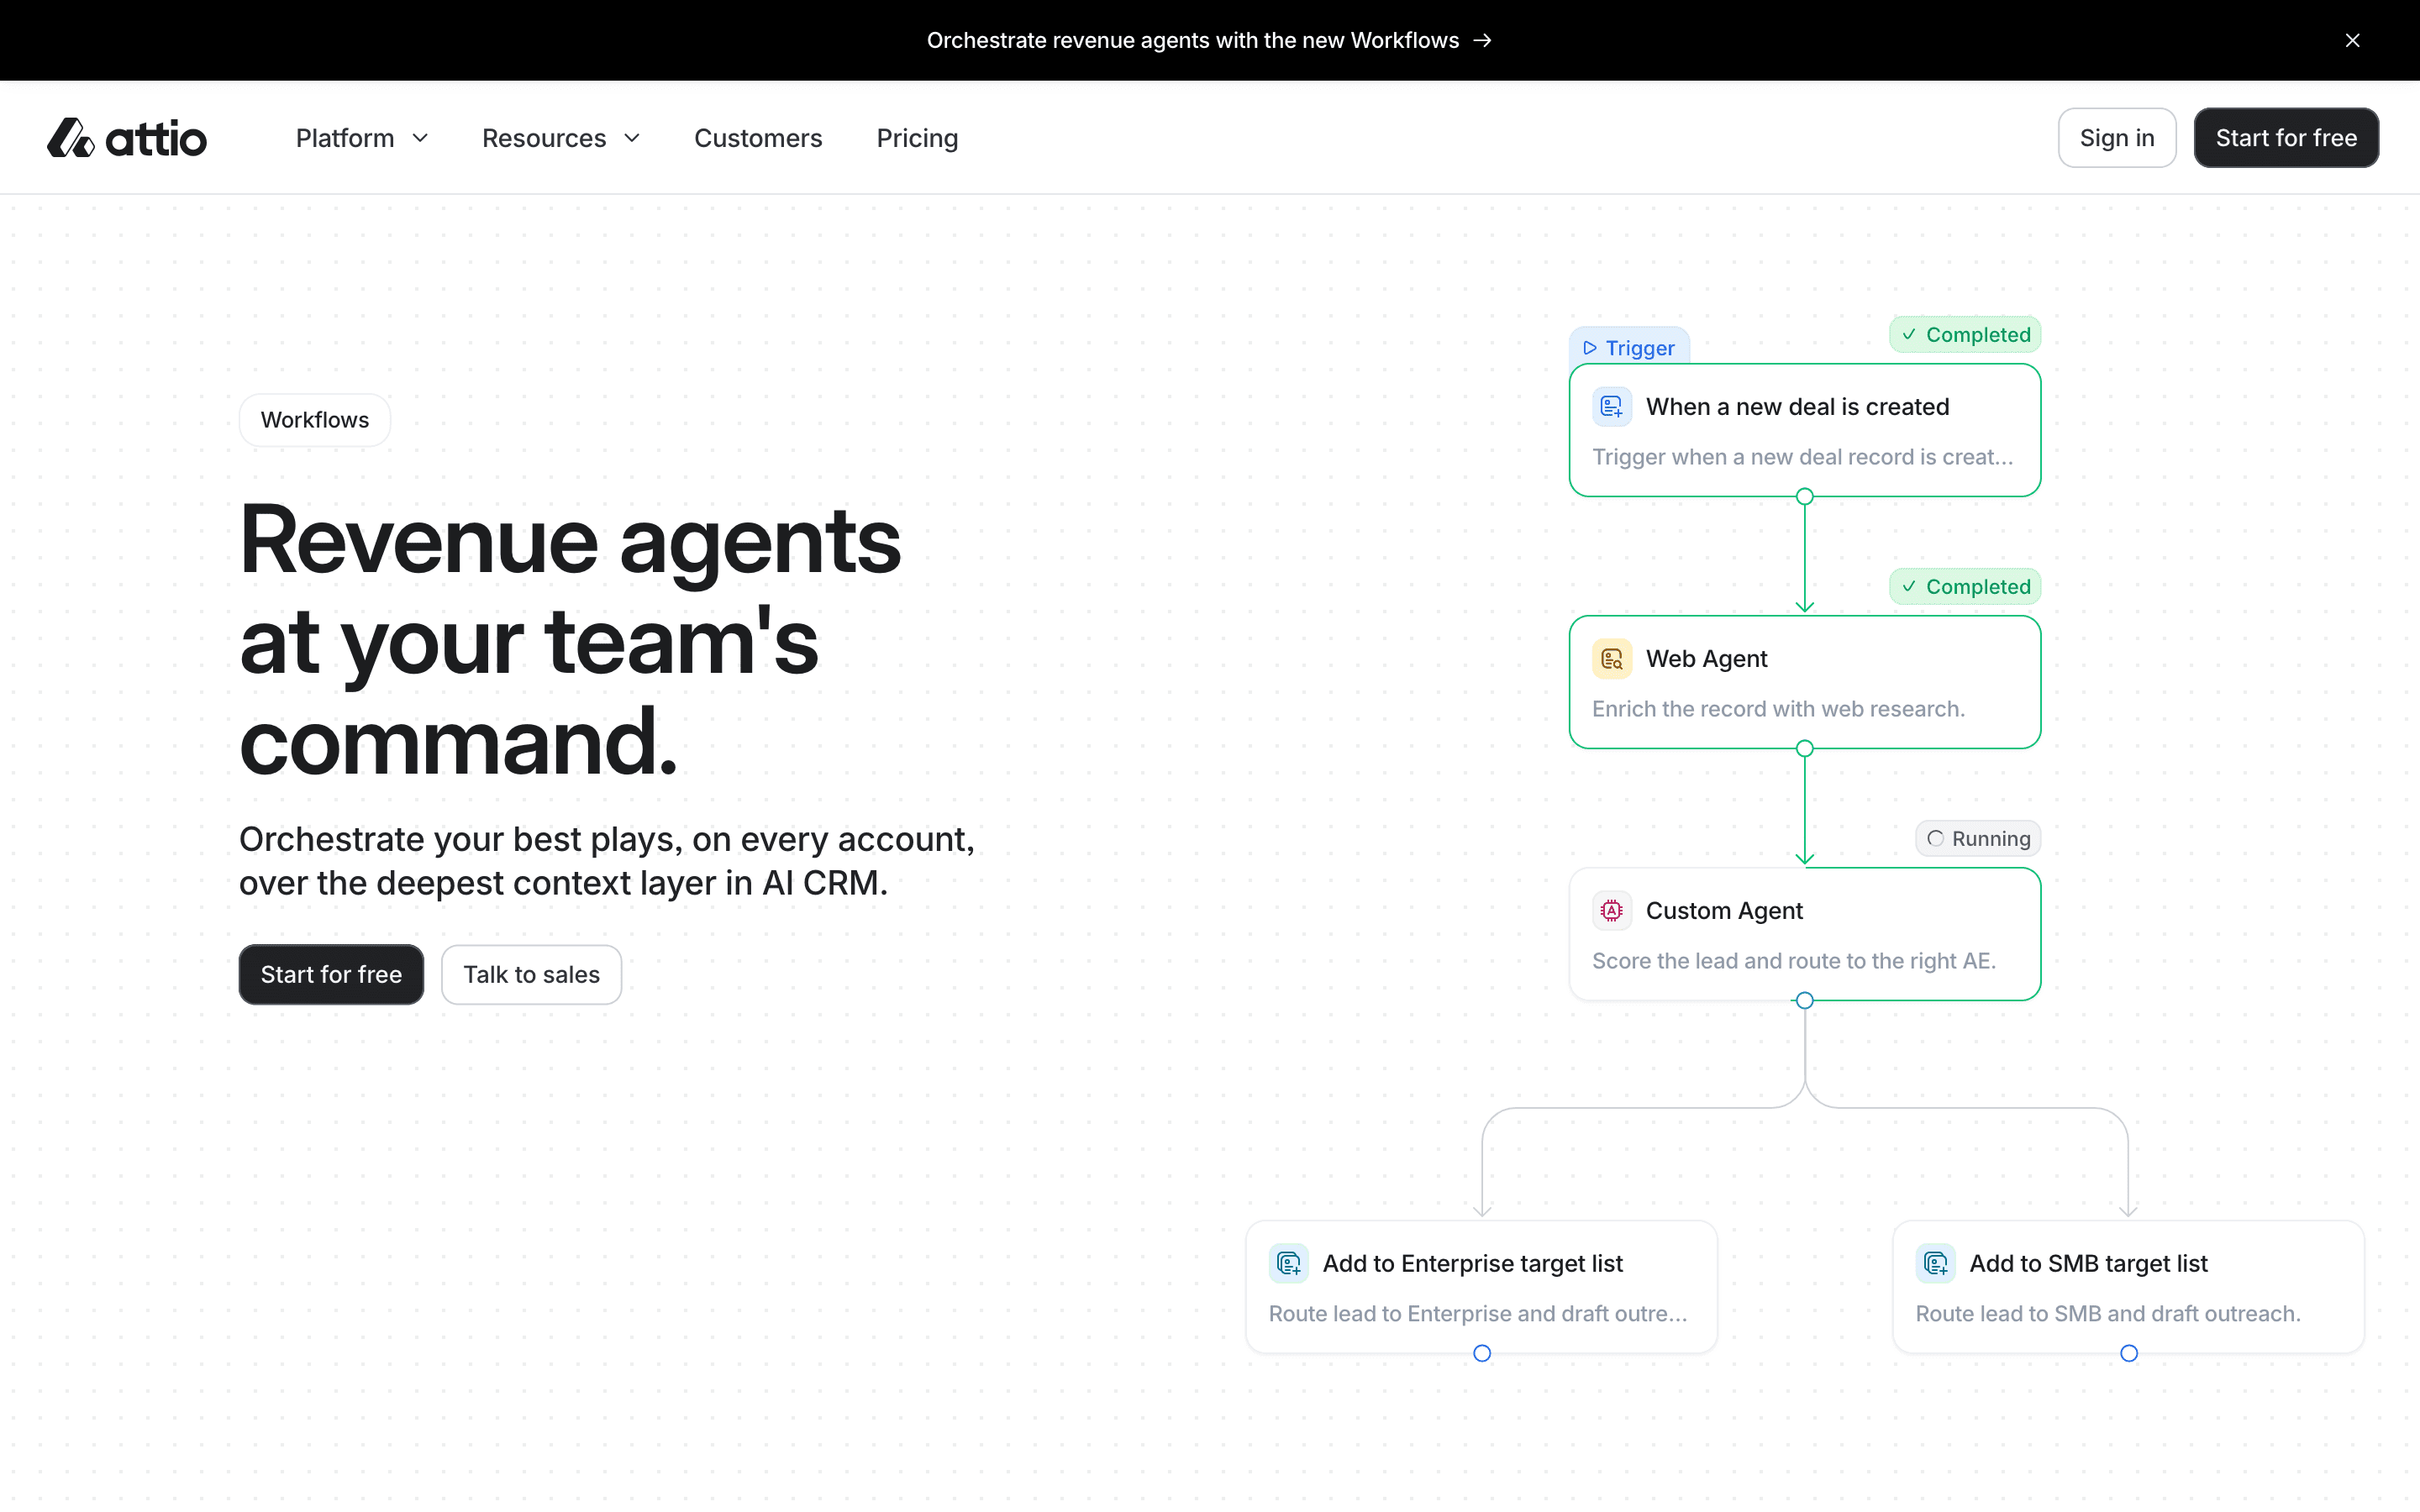2420x1512 pixels.
Task: Click the Running status badge
Action: 1978,839
